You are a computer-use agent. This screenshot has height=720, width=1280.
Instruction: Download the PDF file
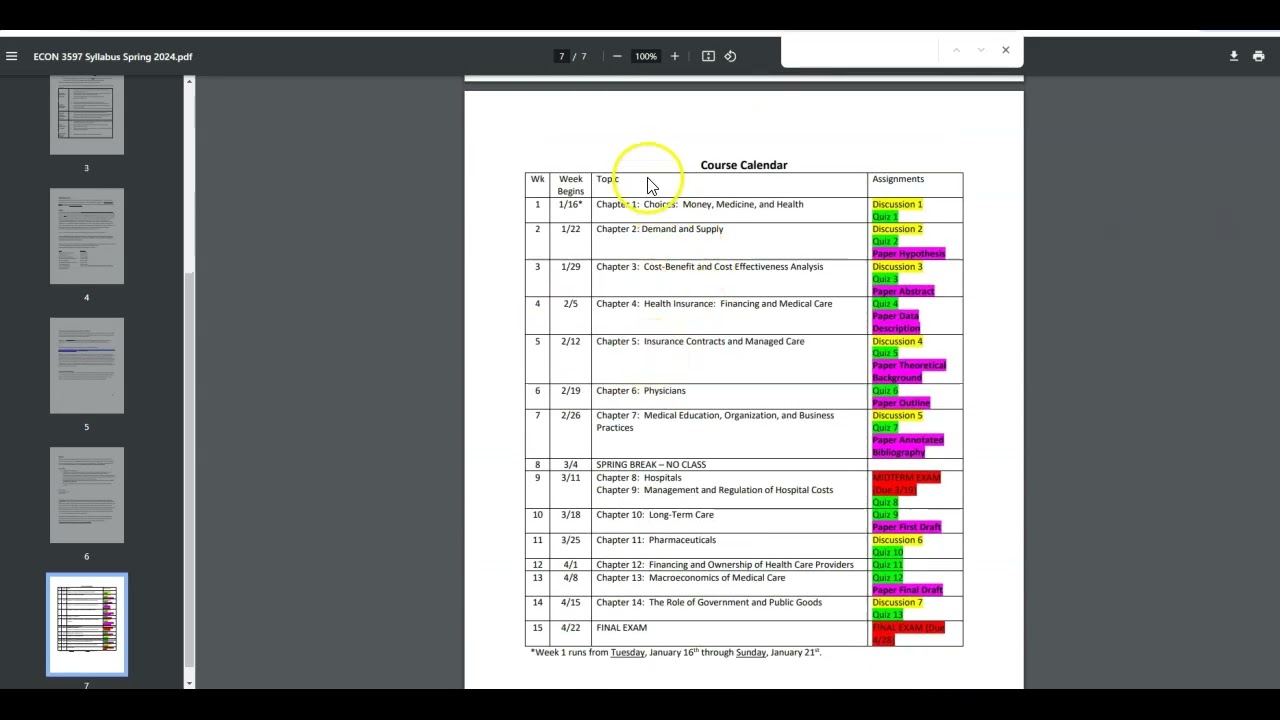(x=1234, y=56)
